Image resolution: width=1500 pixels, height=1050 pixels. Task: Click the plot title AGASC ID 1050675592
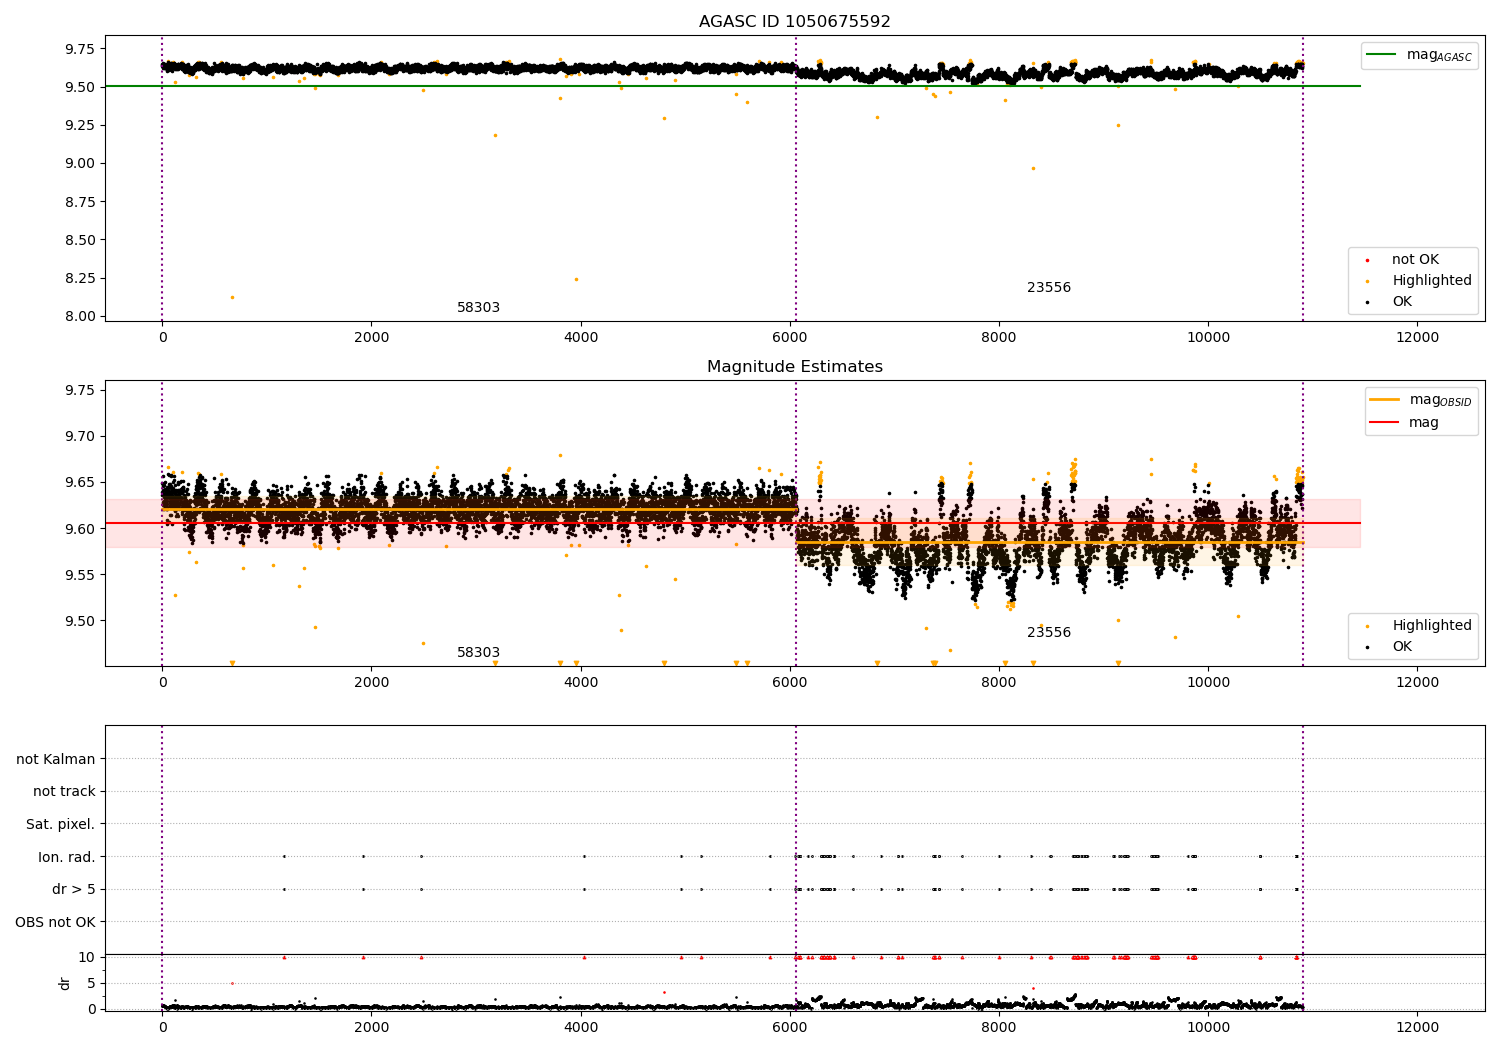click(794, 21)
